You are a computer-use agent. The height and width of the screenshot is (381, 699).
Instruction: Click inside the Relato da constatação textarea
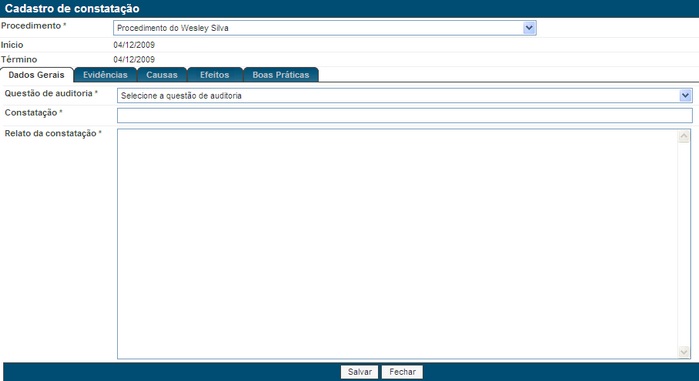click(397, 244)
